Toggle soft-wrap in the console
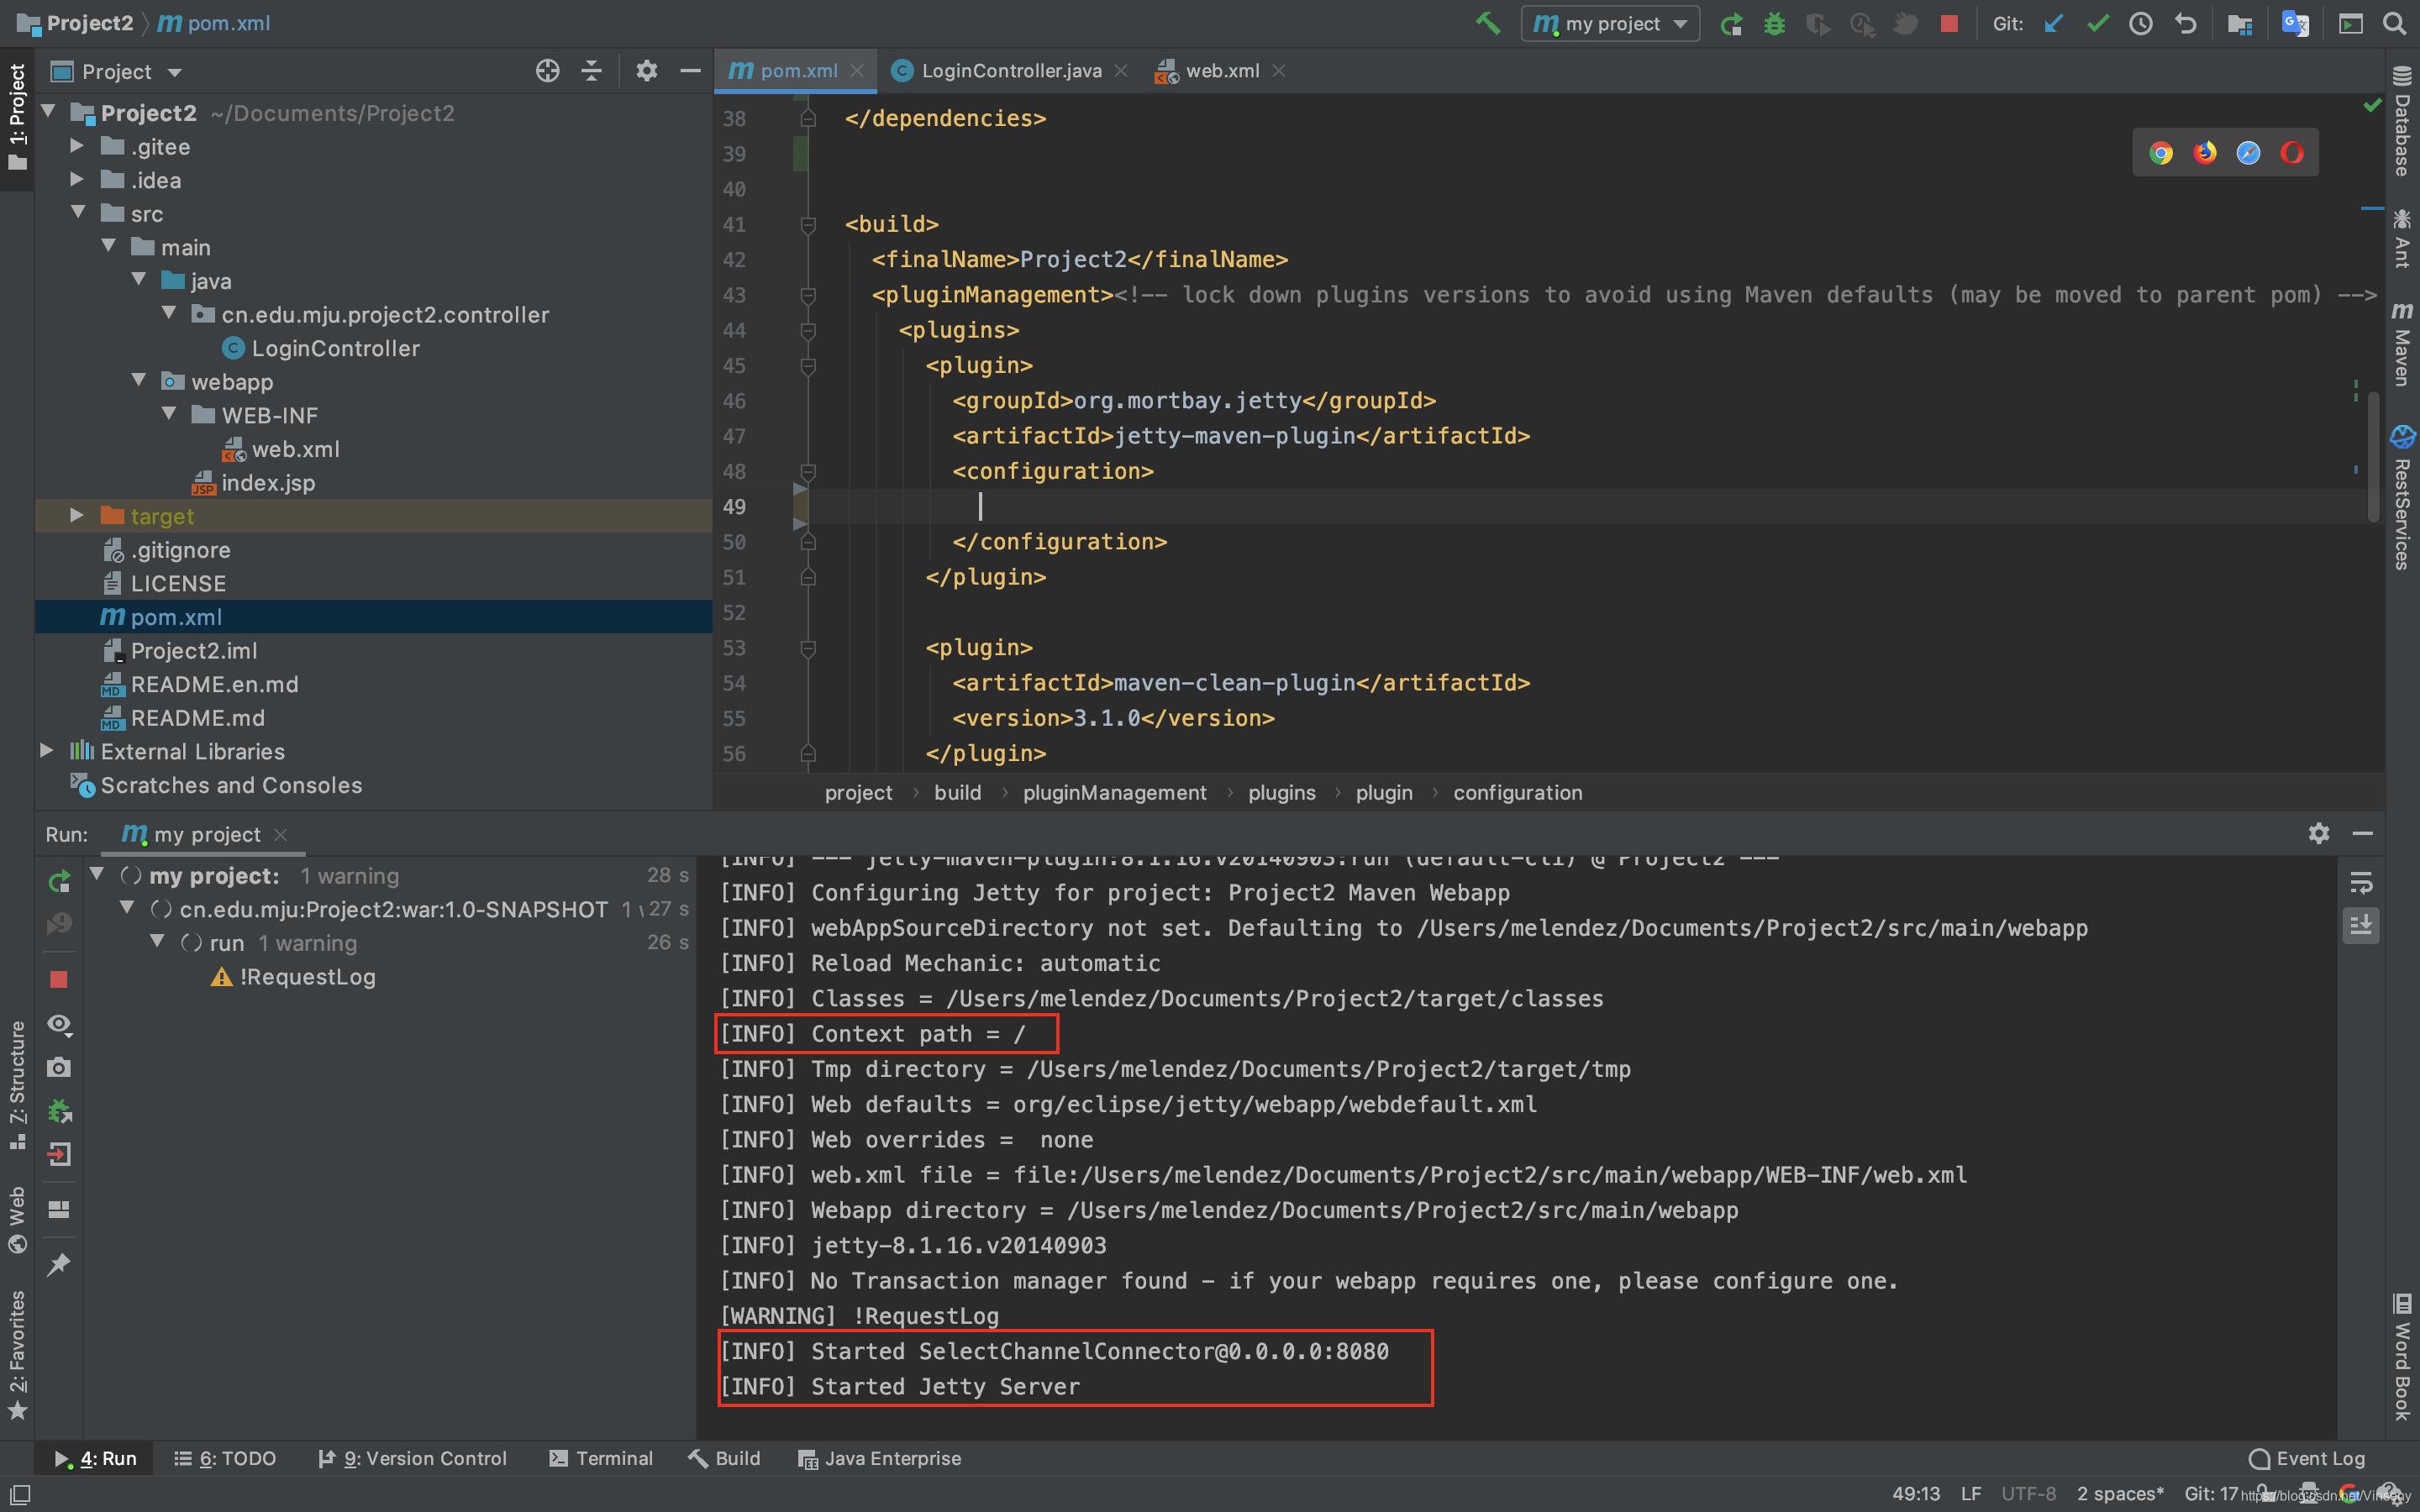 pyautogui.click(x=2361, y=882)
